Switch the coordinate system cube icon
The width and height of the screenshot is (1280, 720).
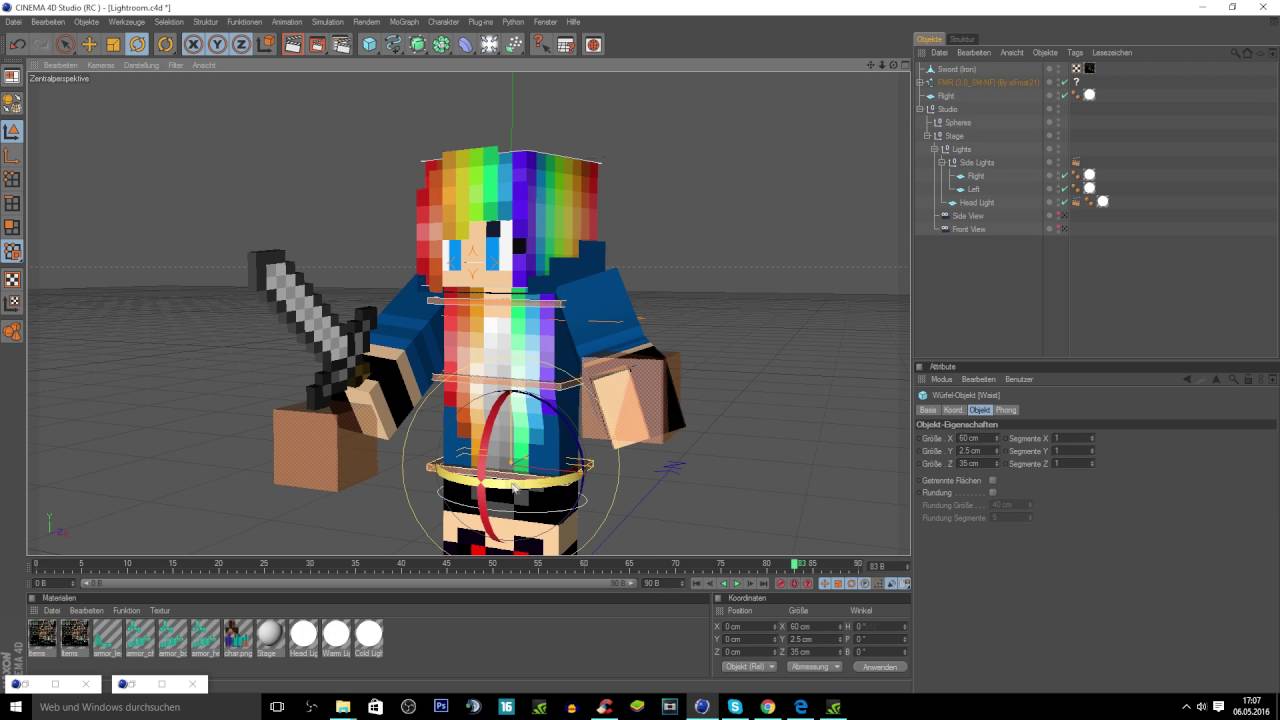[265, 44]
